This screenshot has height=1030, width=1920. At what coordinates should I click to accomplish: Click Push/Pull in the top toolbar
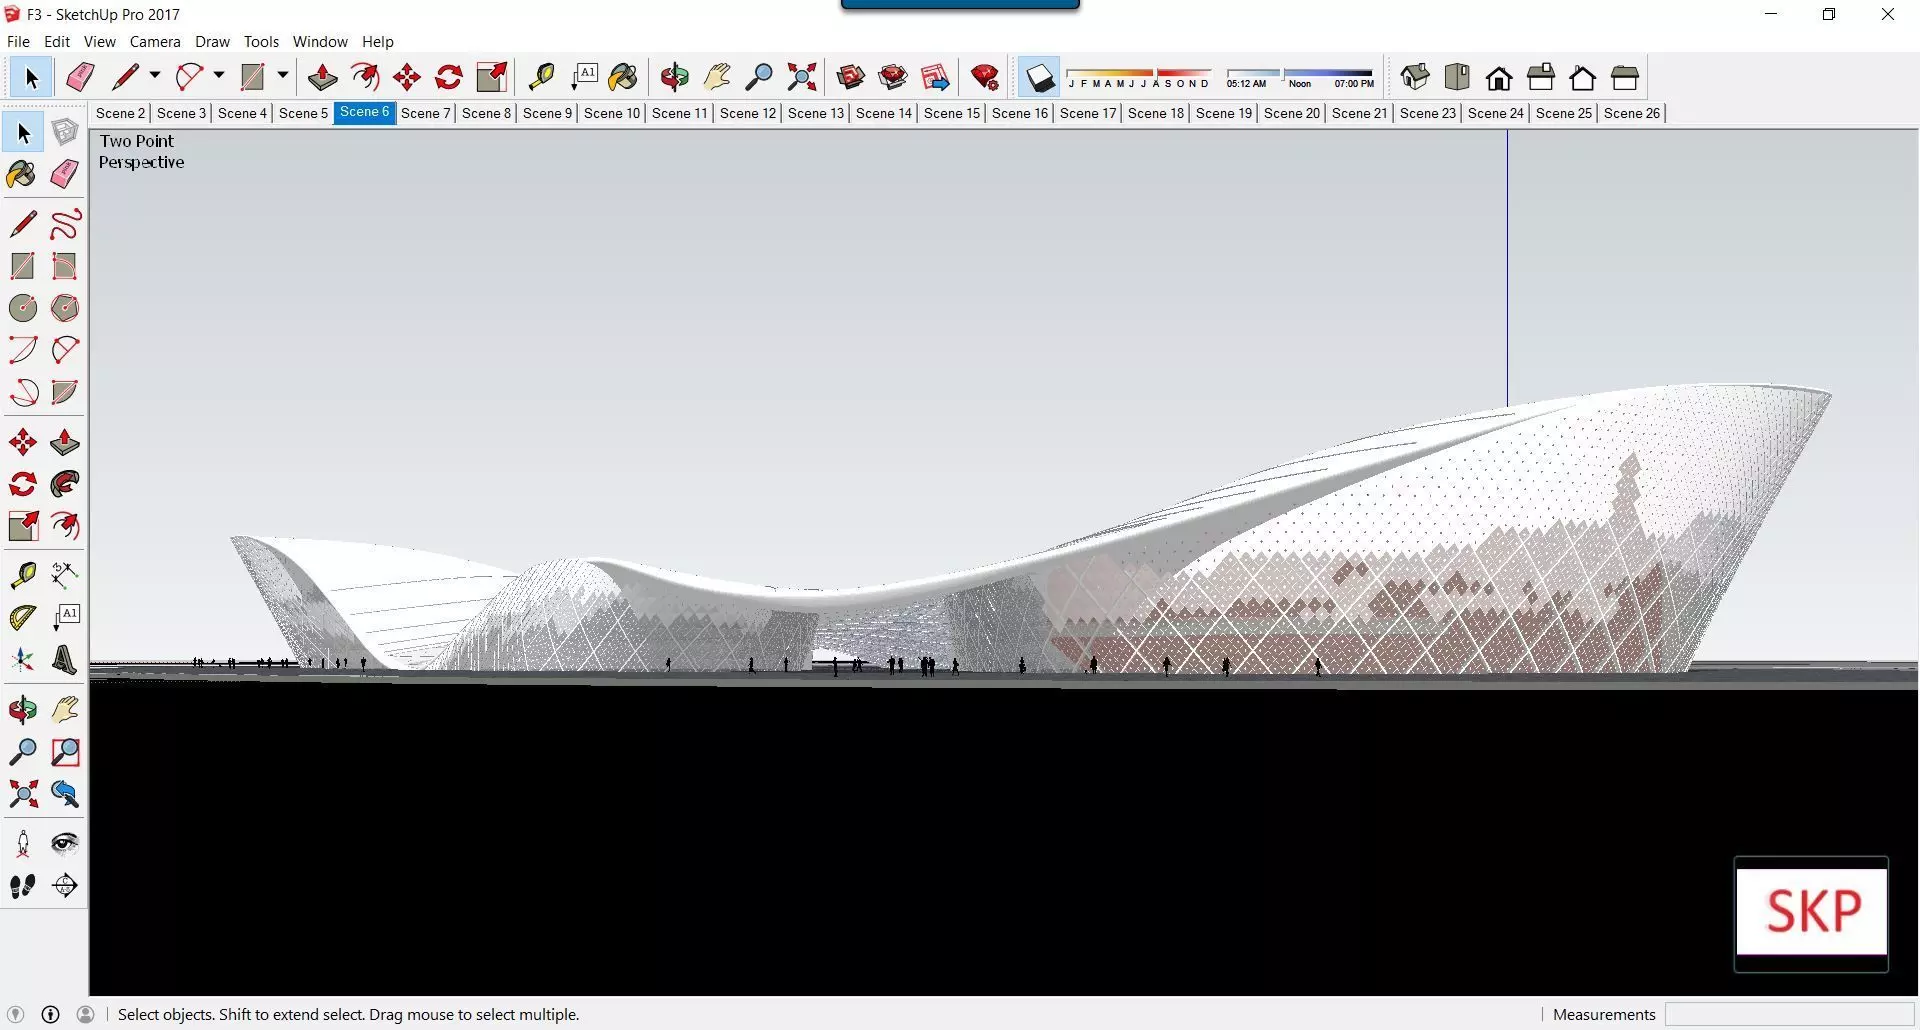click(322, 77)
